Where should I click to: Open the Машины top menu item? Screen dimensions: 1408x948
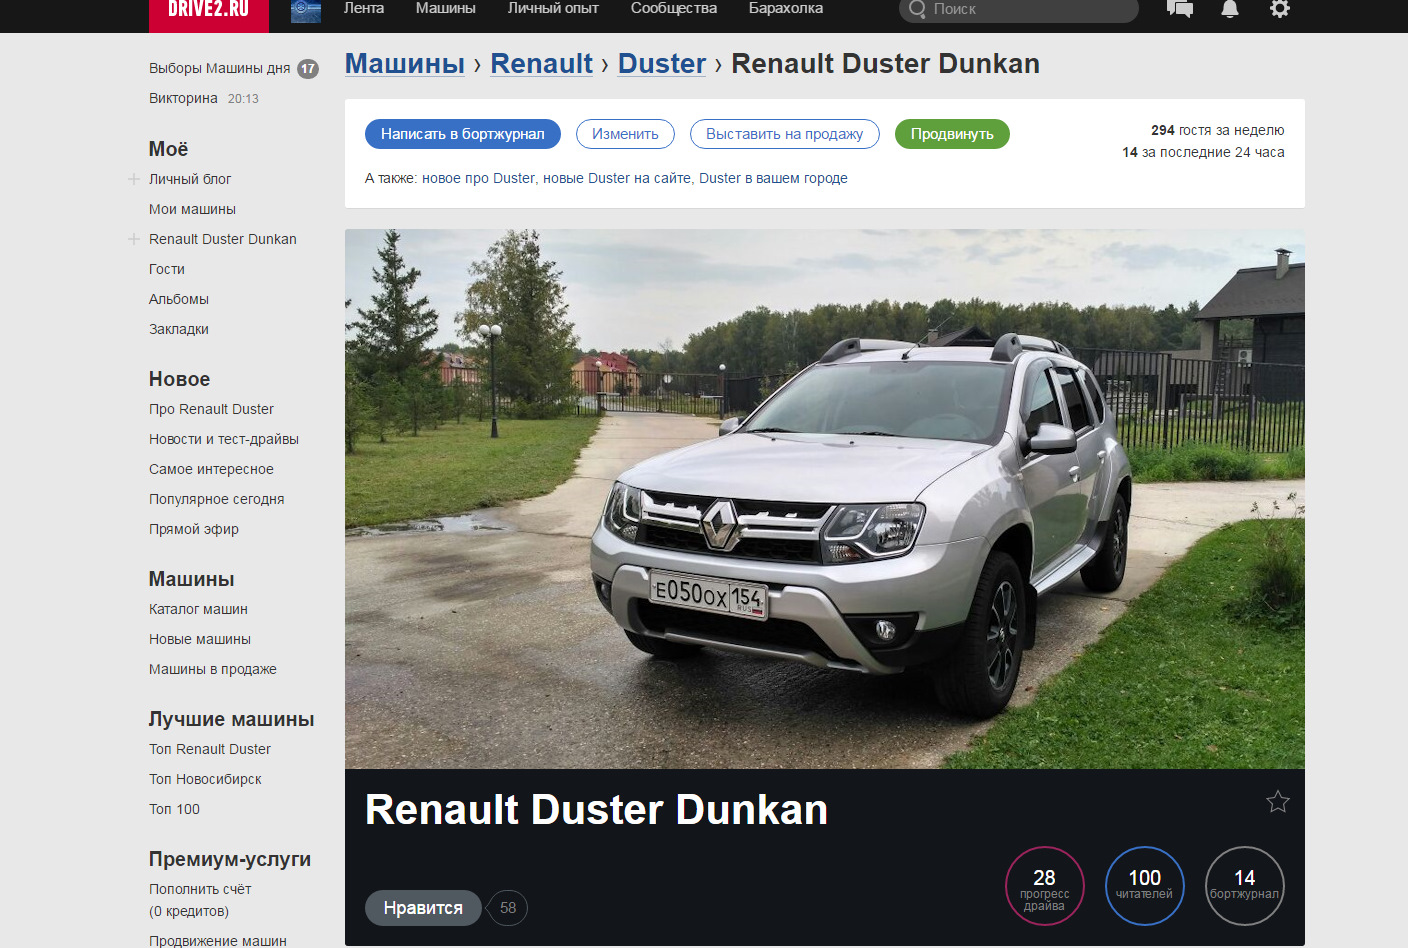point(446,8)
